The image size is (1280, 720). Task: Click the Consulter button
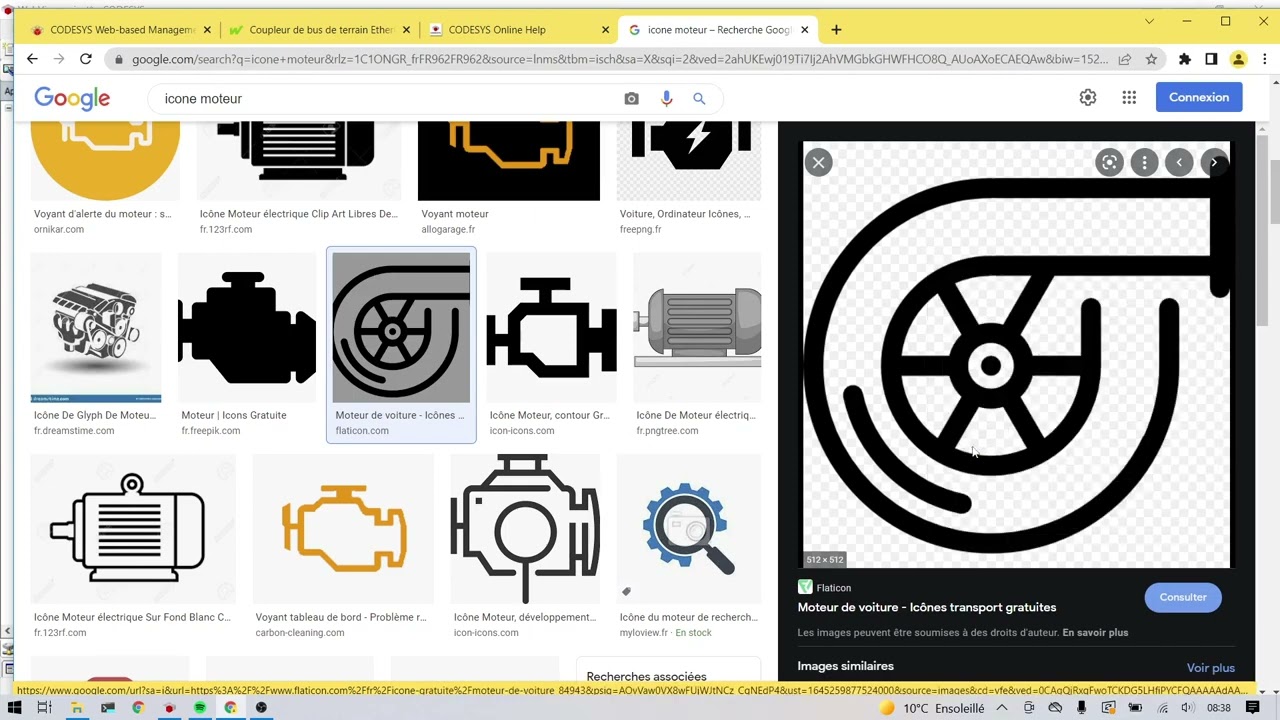(1183, 597)
